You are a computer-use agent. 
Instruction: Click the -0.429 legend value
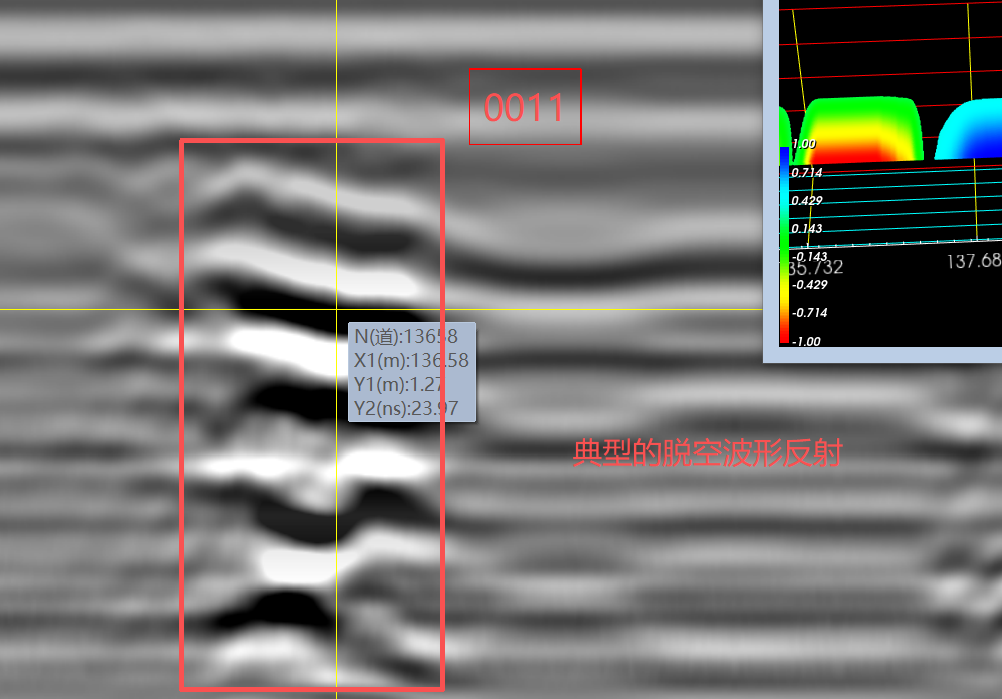tap(809, 285)
